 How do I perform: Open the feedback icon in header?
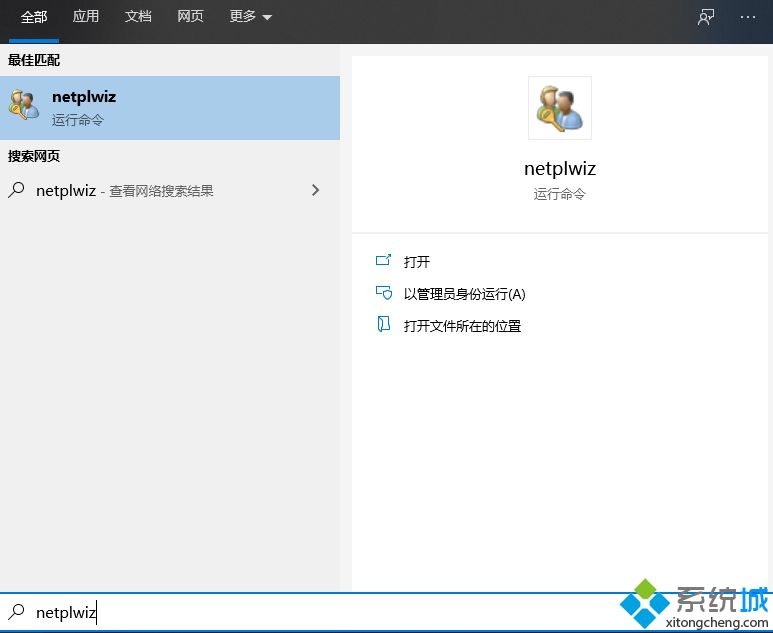point(705,18)
